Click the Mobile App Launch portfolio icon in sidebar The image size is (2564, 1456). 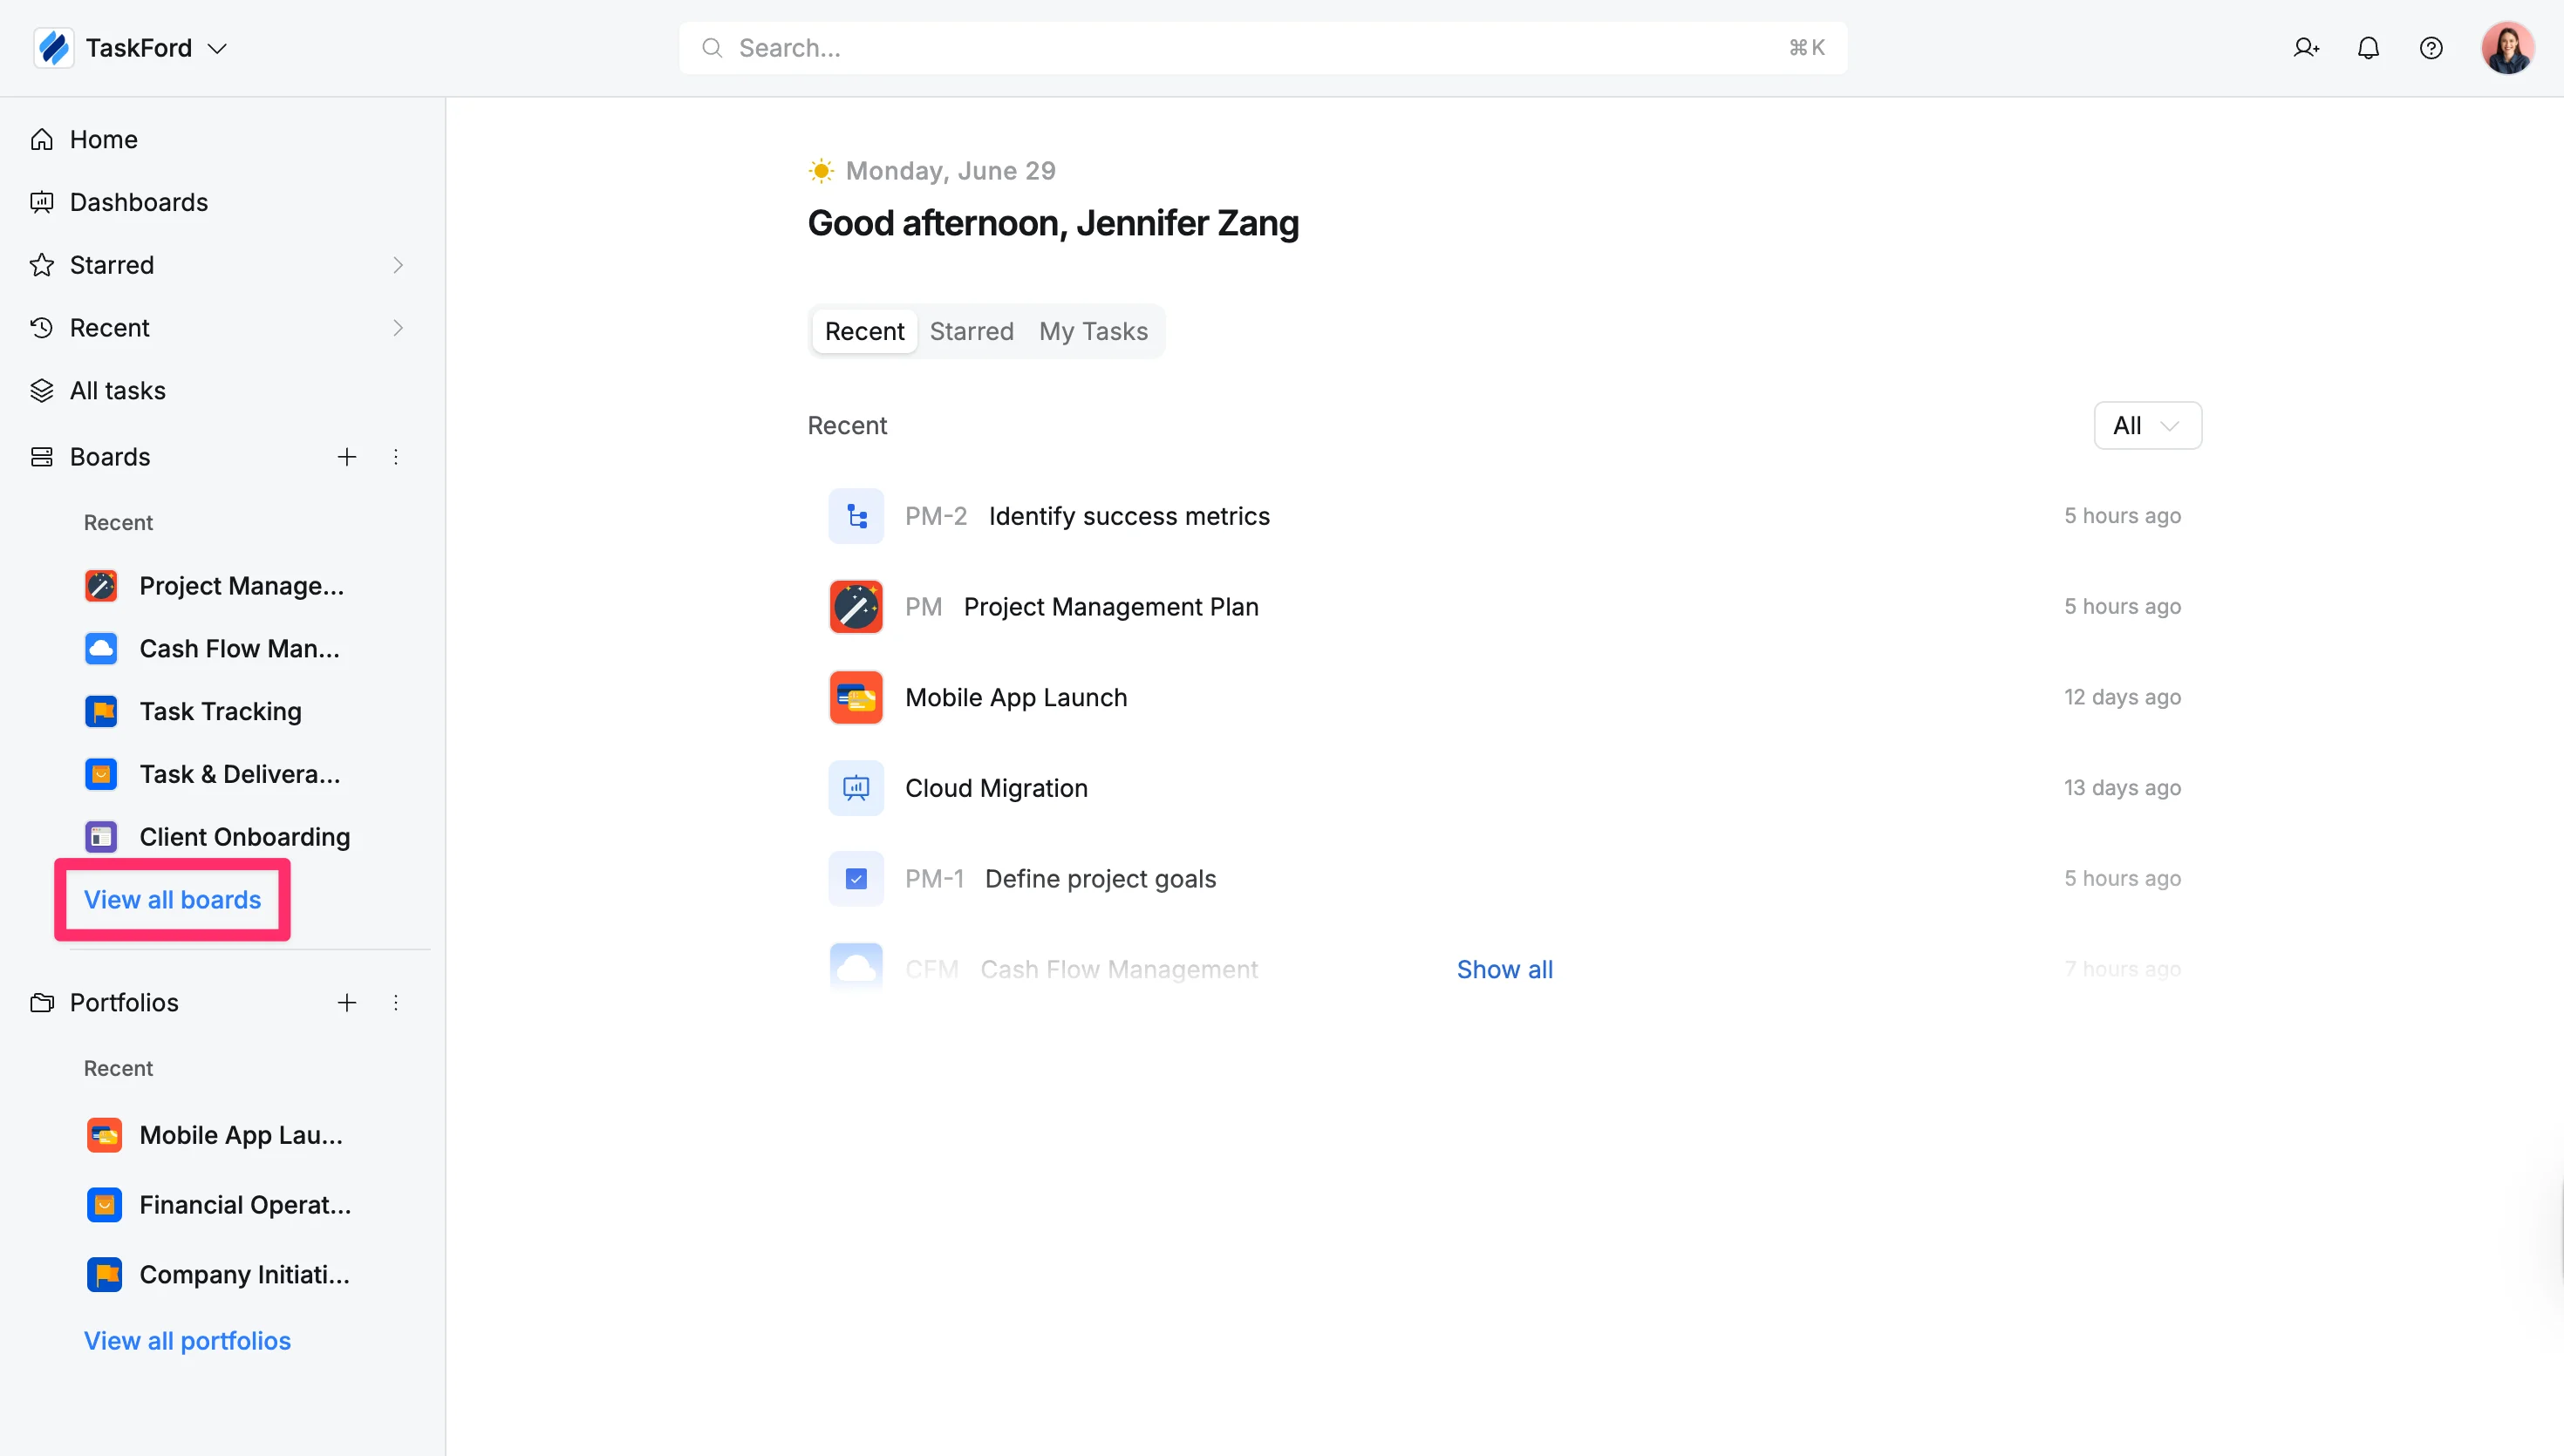(104, 1135)
